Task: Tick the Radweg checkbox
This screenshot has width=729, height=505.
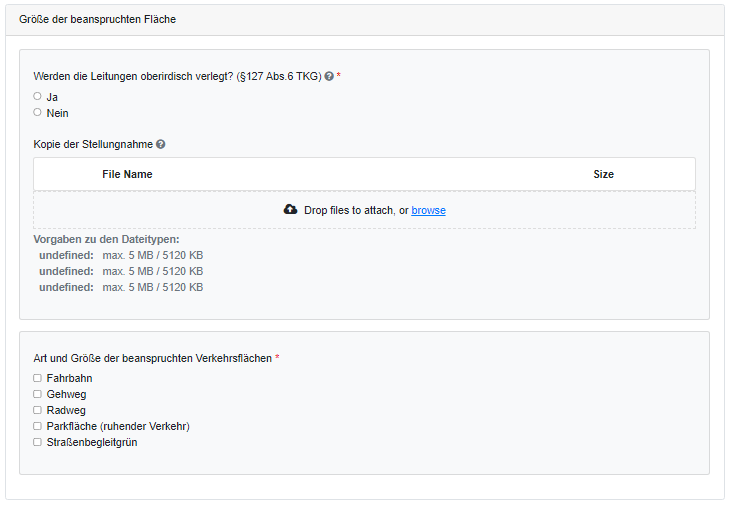Action: [38, 410]
